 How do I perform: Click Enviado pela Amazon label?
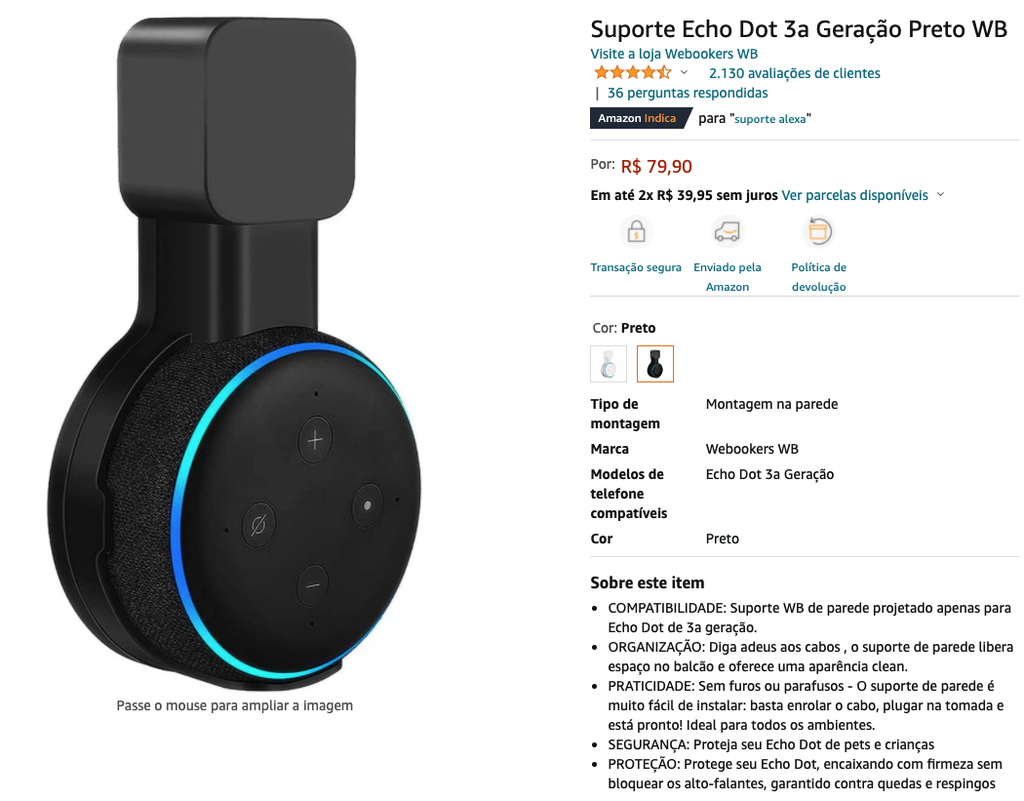(727, 277)
